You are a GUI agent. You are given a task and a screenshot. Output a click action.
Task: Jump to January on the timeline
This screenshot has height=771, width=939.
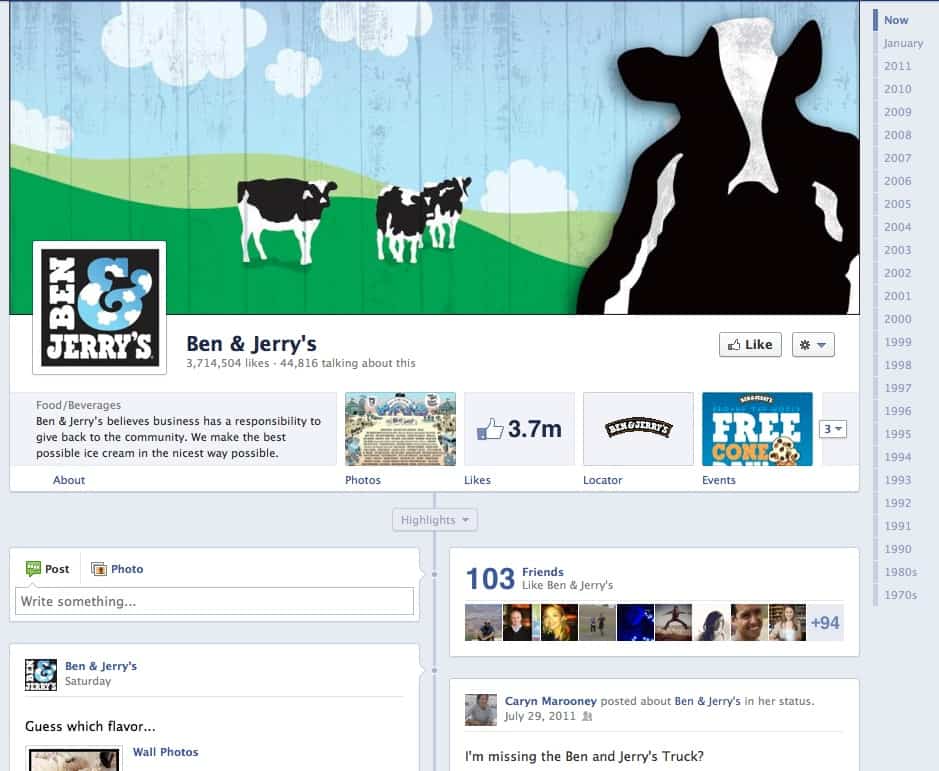click(x=903, y=43)
